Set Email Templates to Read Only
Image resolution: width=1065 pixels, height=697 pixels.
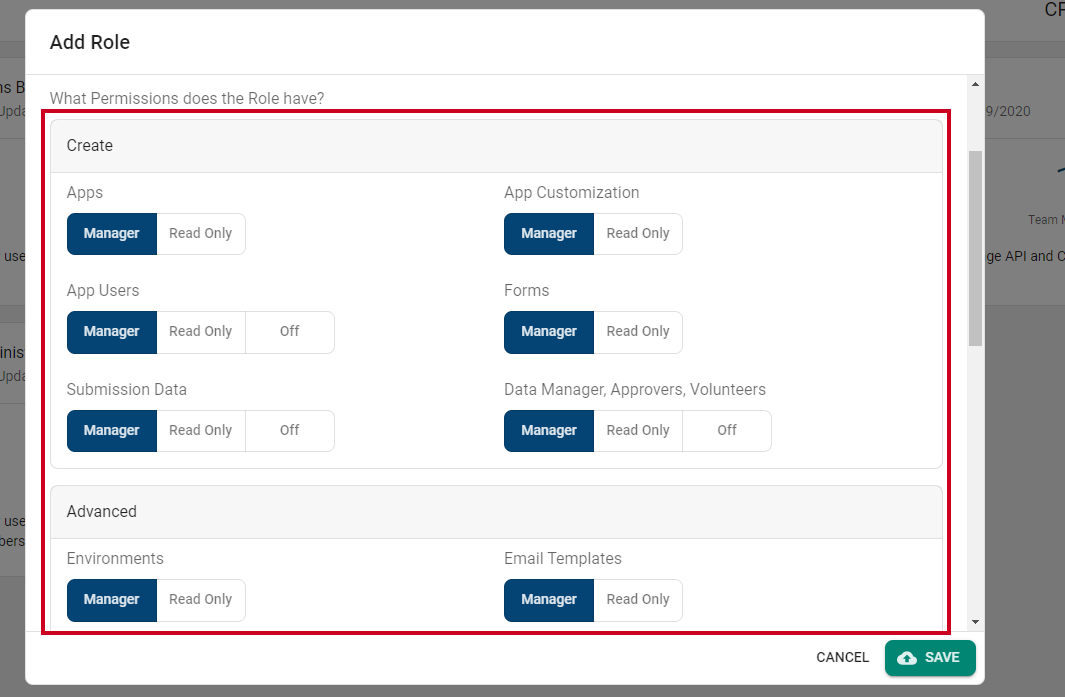point(638,600)
